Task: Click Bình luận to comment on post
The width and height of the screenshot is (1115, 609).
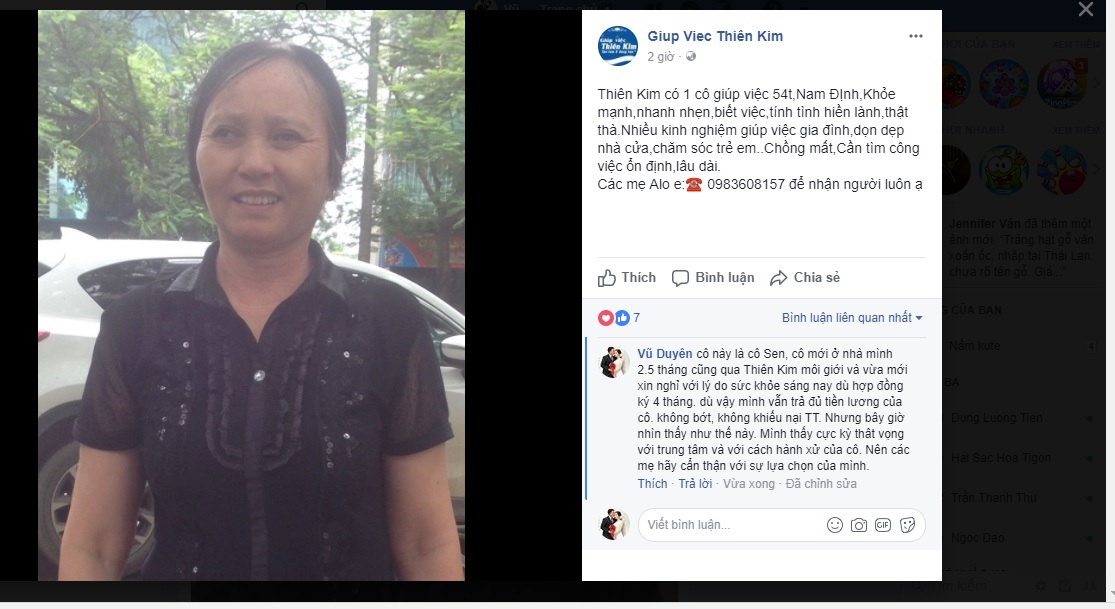Action: click(x=713, y=277)
